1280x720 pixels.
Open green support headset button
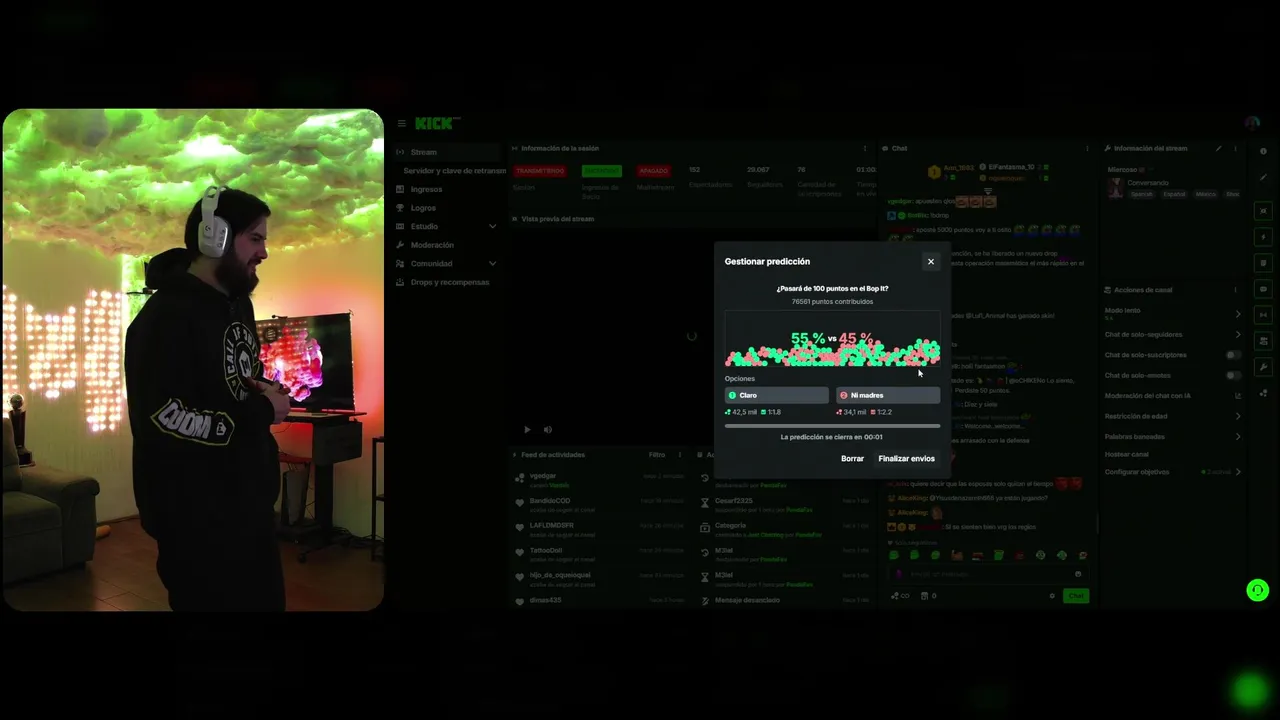tap(1258, 591)
